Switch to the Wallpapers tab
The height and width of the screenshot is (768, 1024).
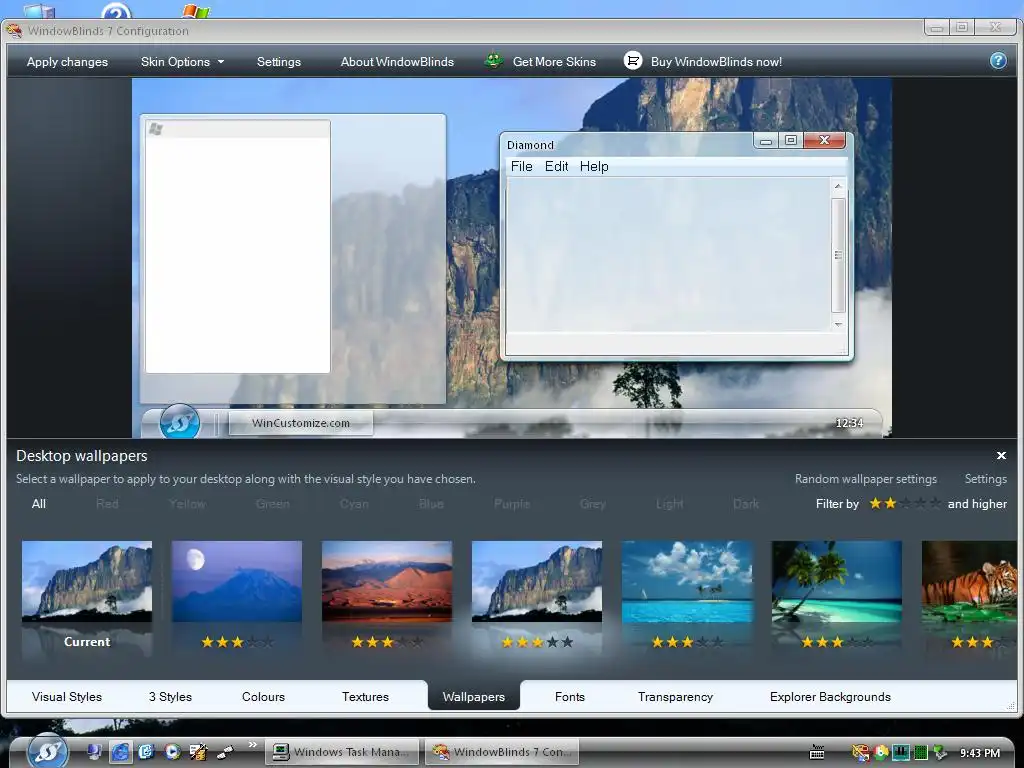[x=473, y=696]
